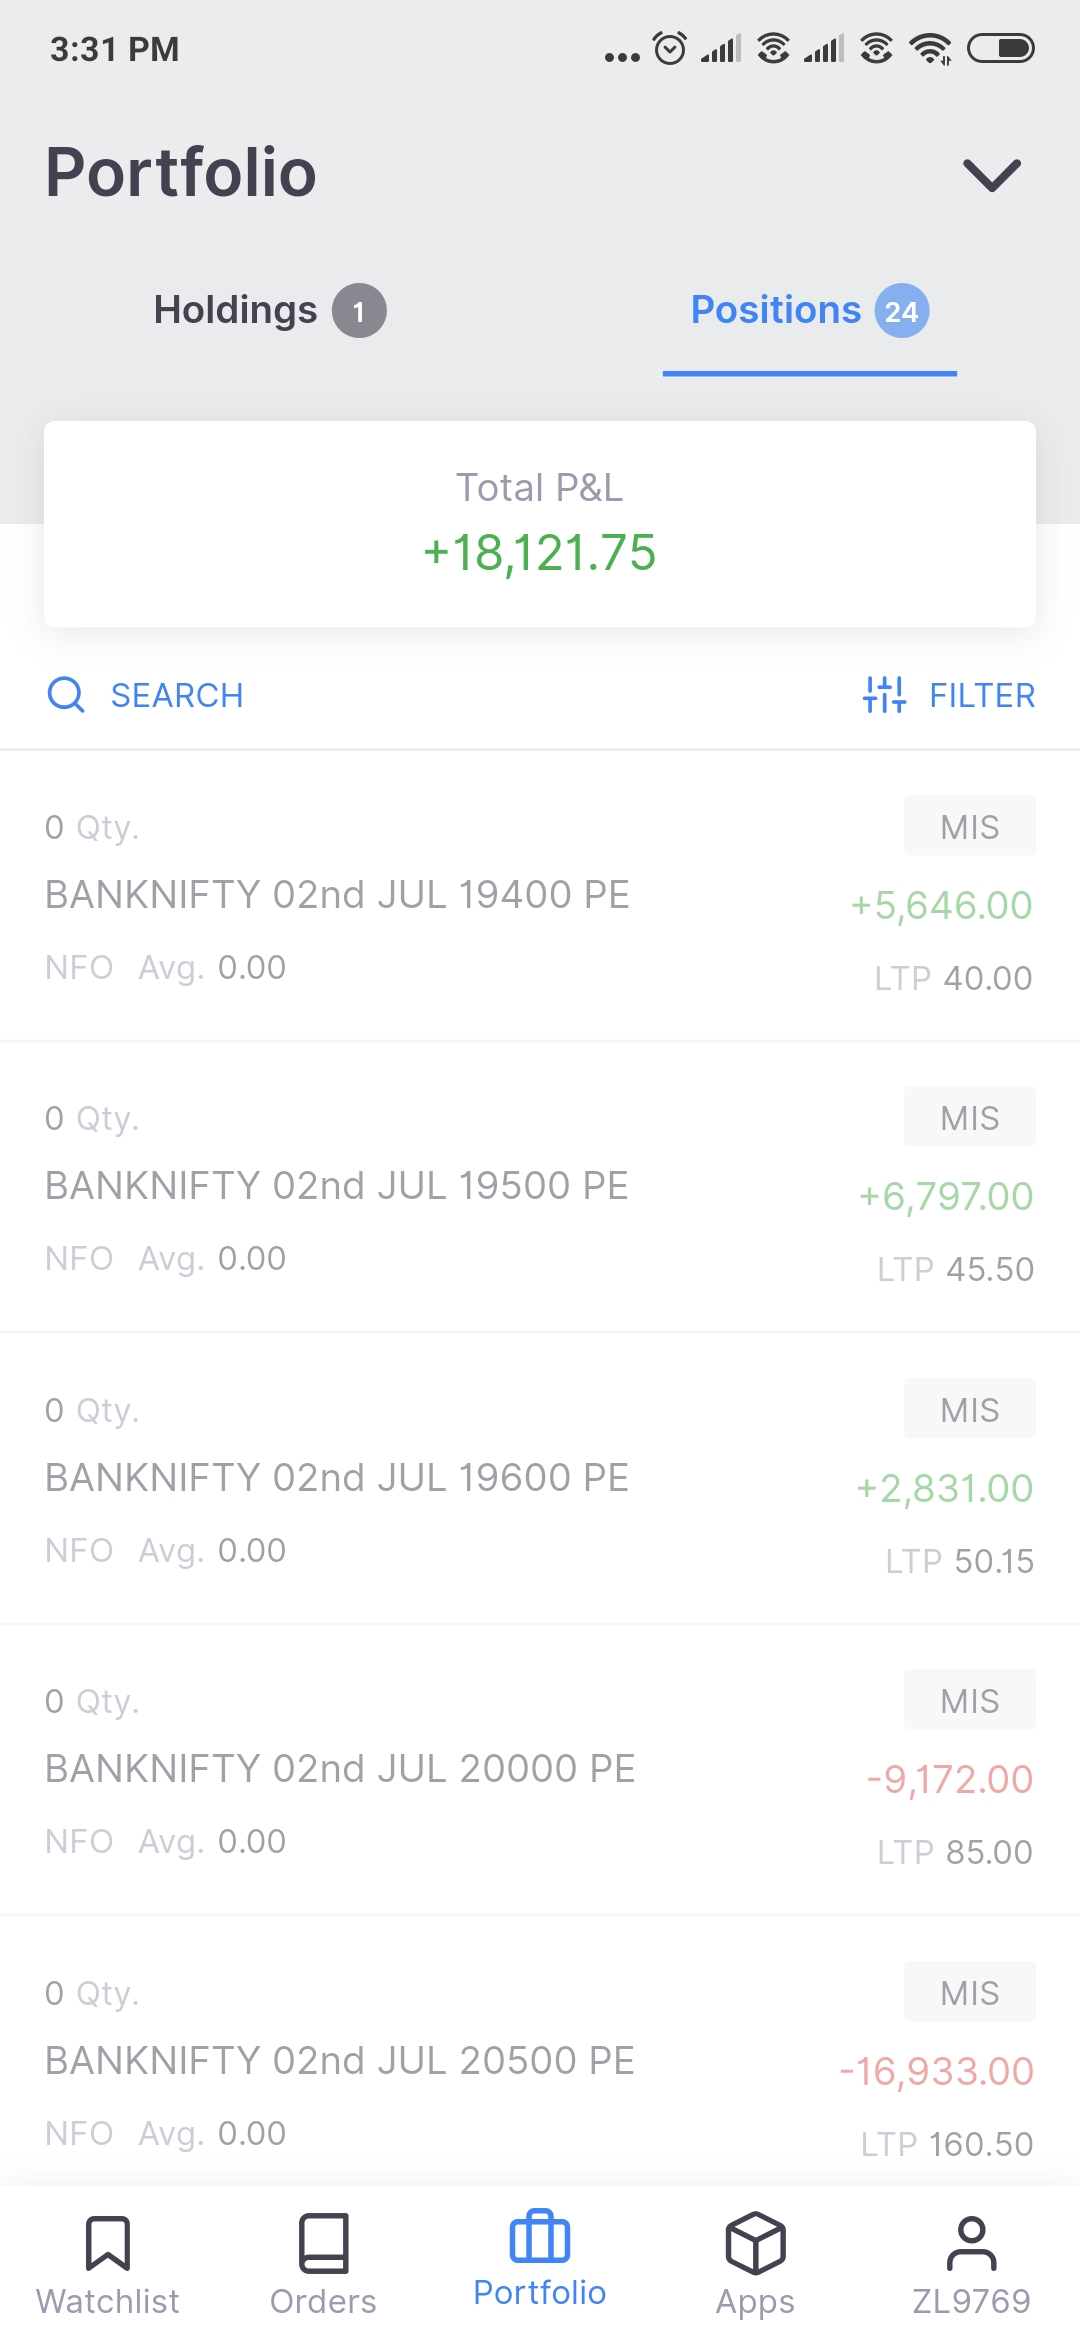
Task: Tap the alarm clock status icon
Action: point(669,48)
